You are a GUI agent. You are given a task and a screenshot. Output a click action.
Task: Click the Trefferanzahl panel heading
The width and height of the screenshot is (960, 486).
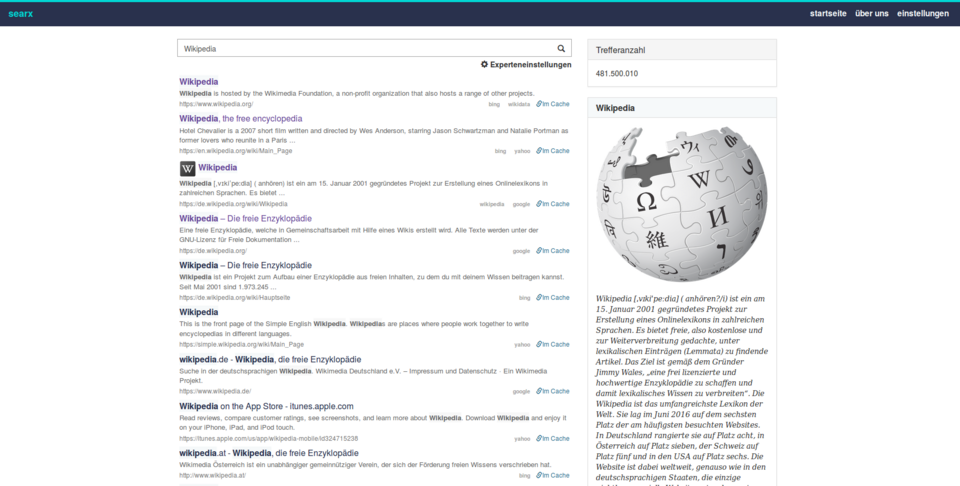(x=682, y=50)
